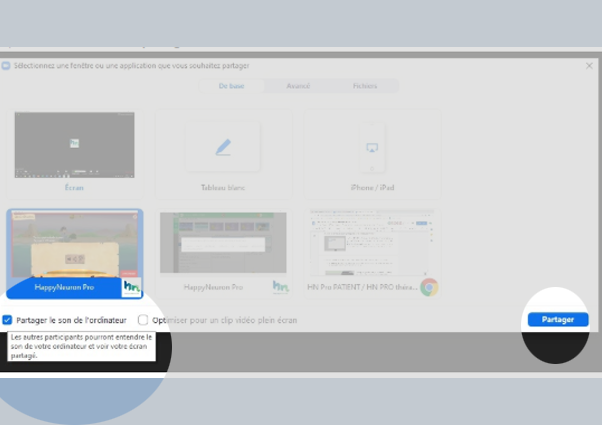Select the highlighted HappyNeuron Pro window

tap(74, 254)
